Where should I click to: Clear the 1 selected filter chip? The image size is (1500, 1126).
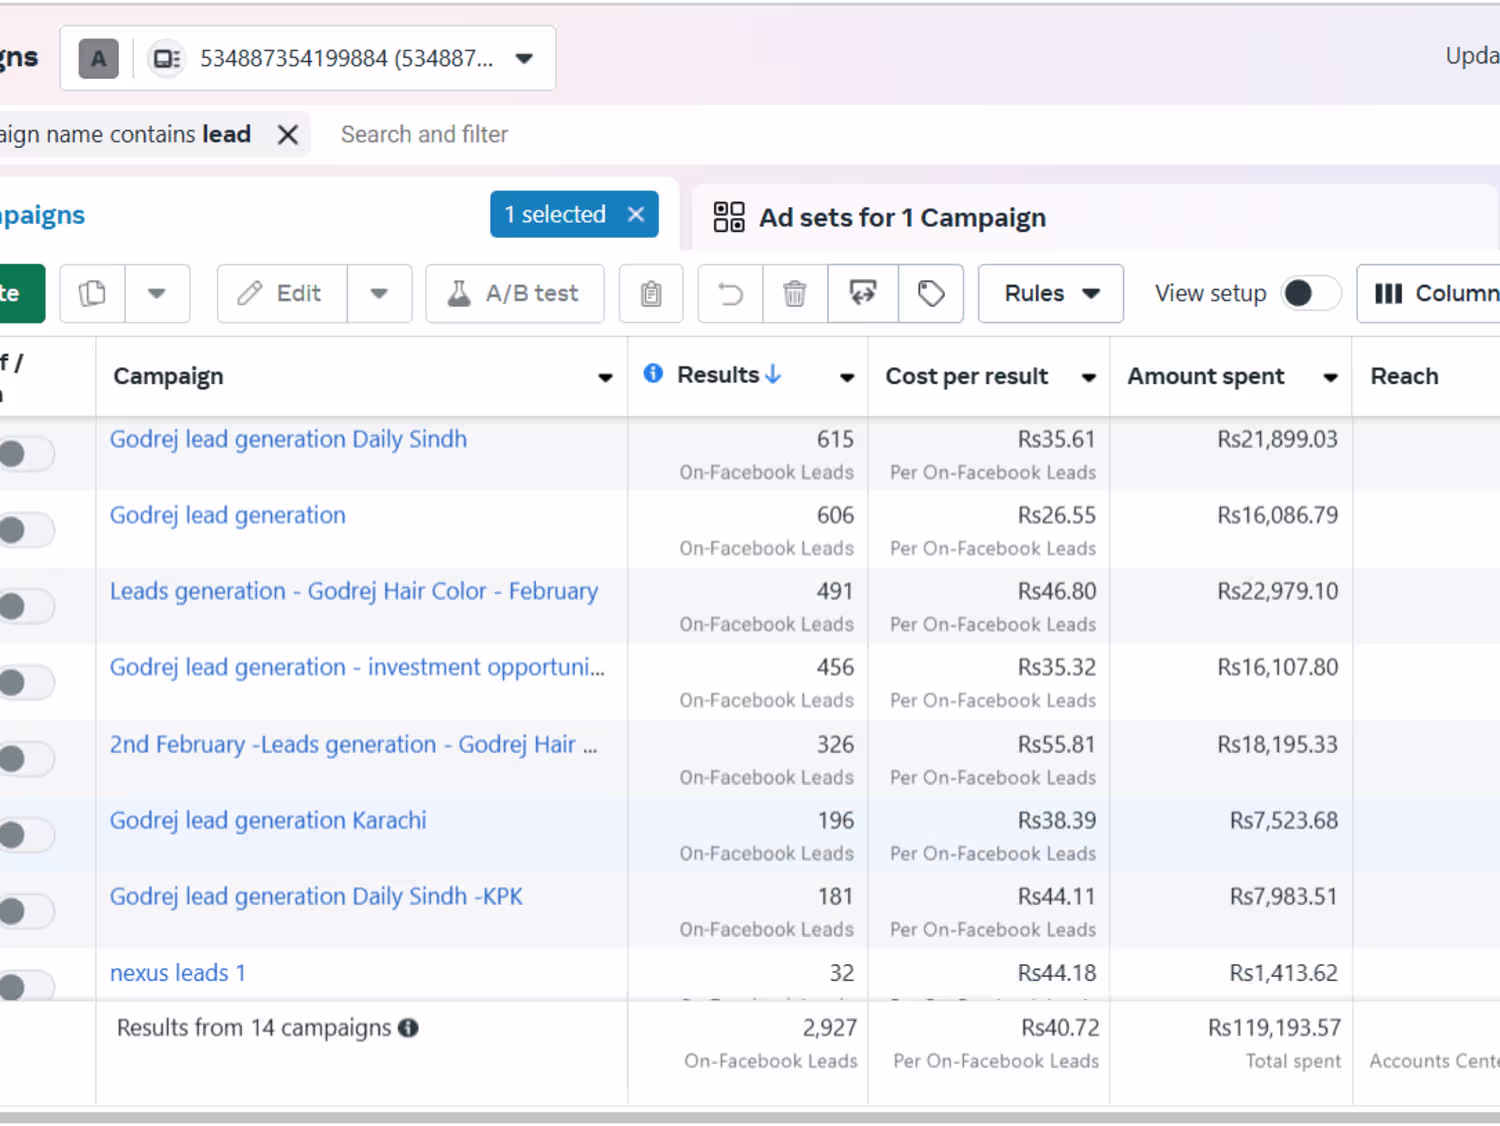636,215
